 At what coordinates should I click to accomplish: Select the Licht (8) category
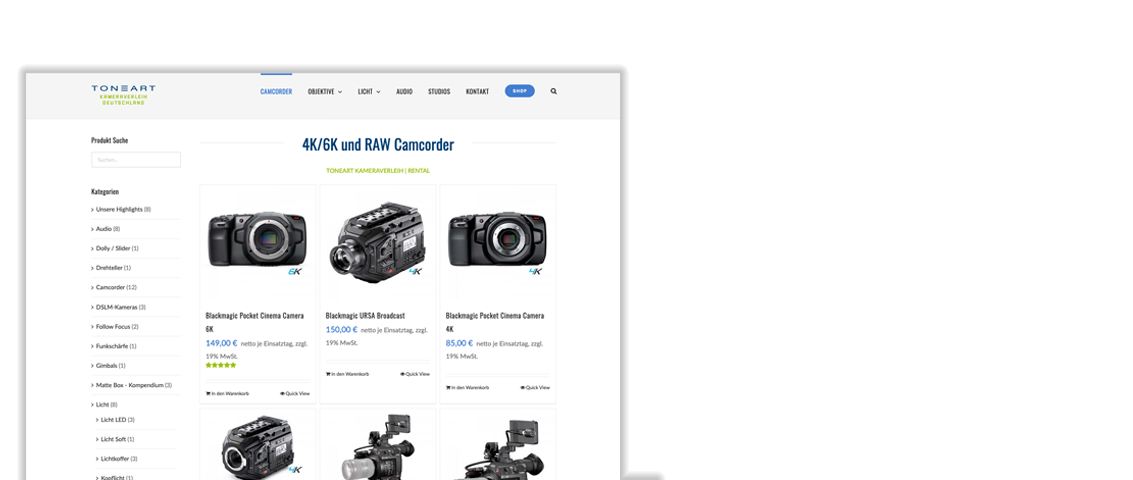click(x=105, y=405)
